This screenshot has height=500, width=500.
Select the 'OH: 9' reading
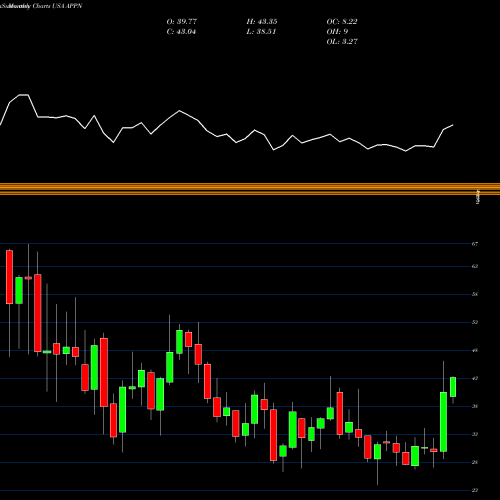point(337,32)
